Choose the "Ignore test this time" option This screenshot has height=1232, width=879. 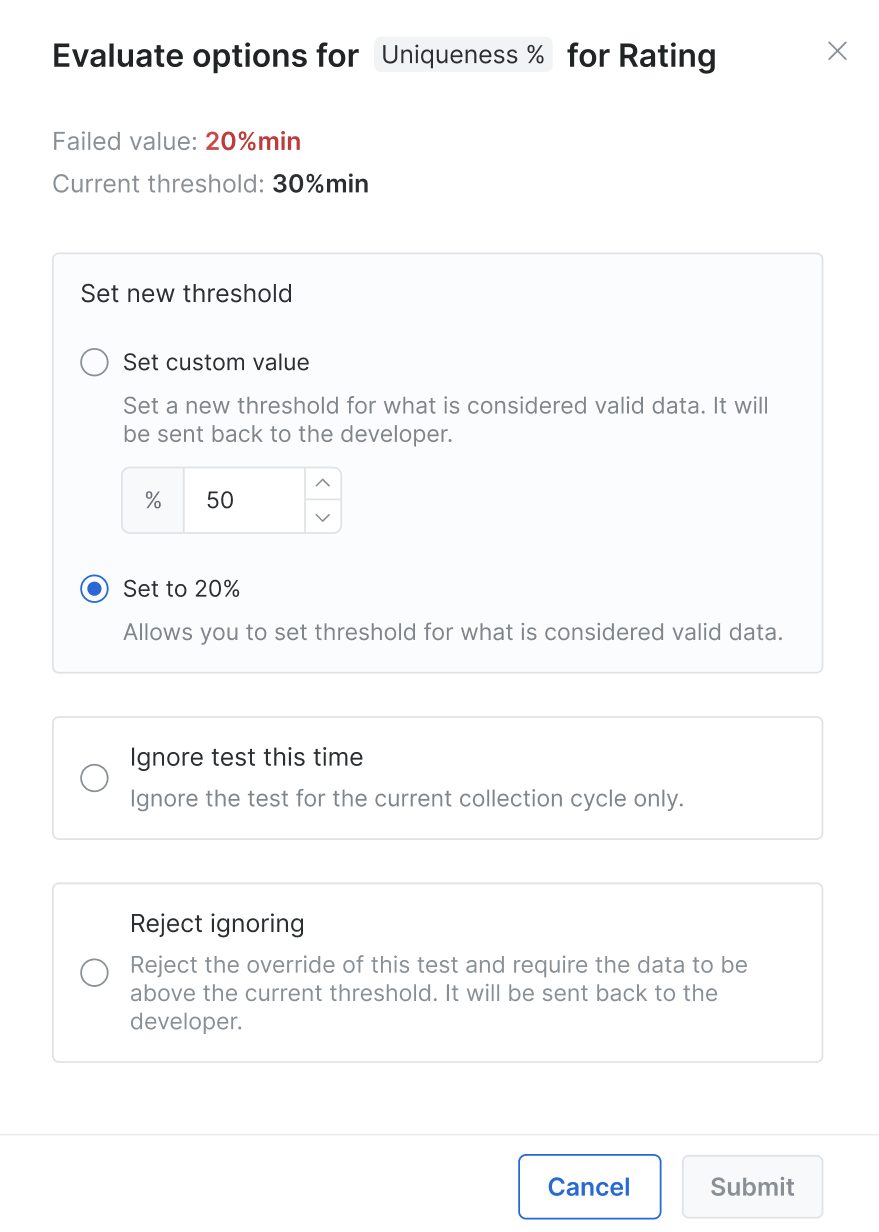[94, 777]
